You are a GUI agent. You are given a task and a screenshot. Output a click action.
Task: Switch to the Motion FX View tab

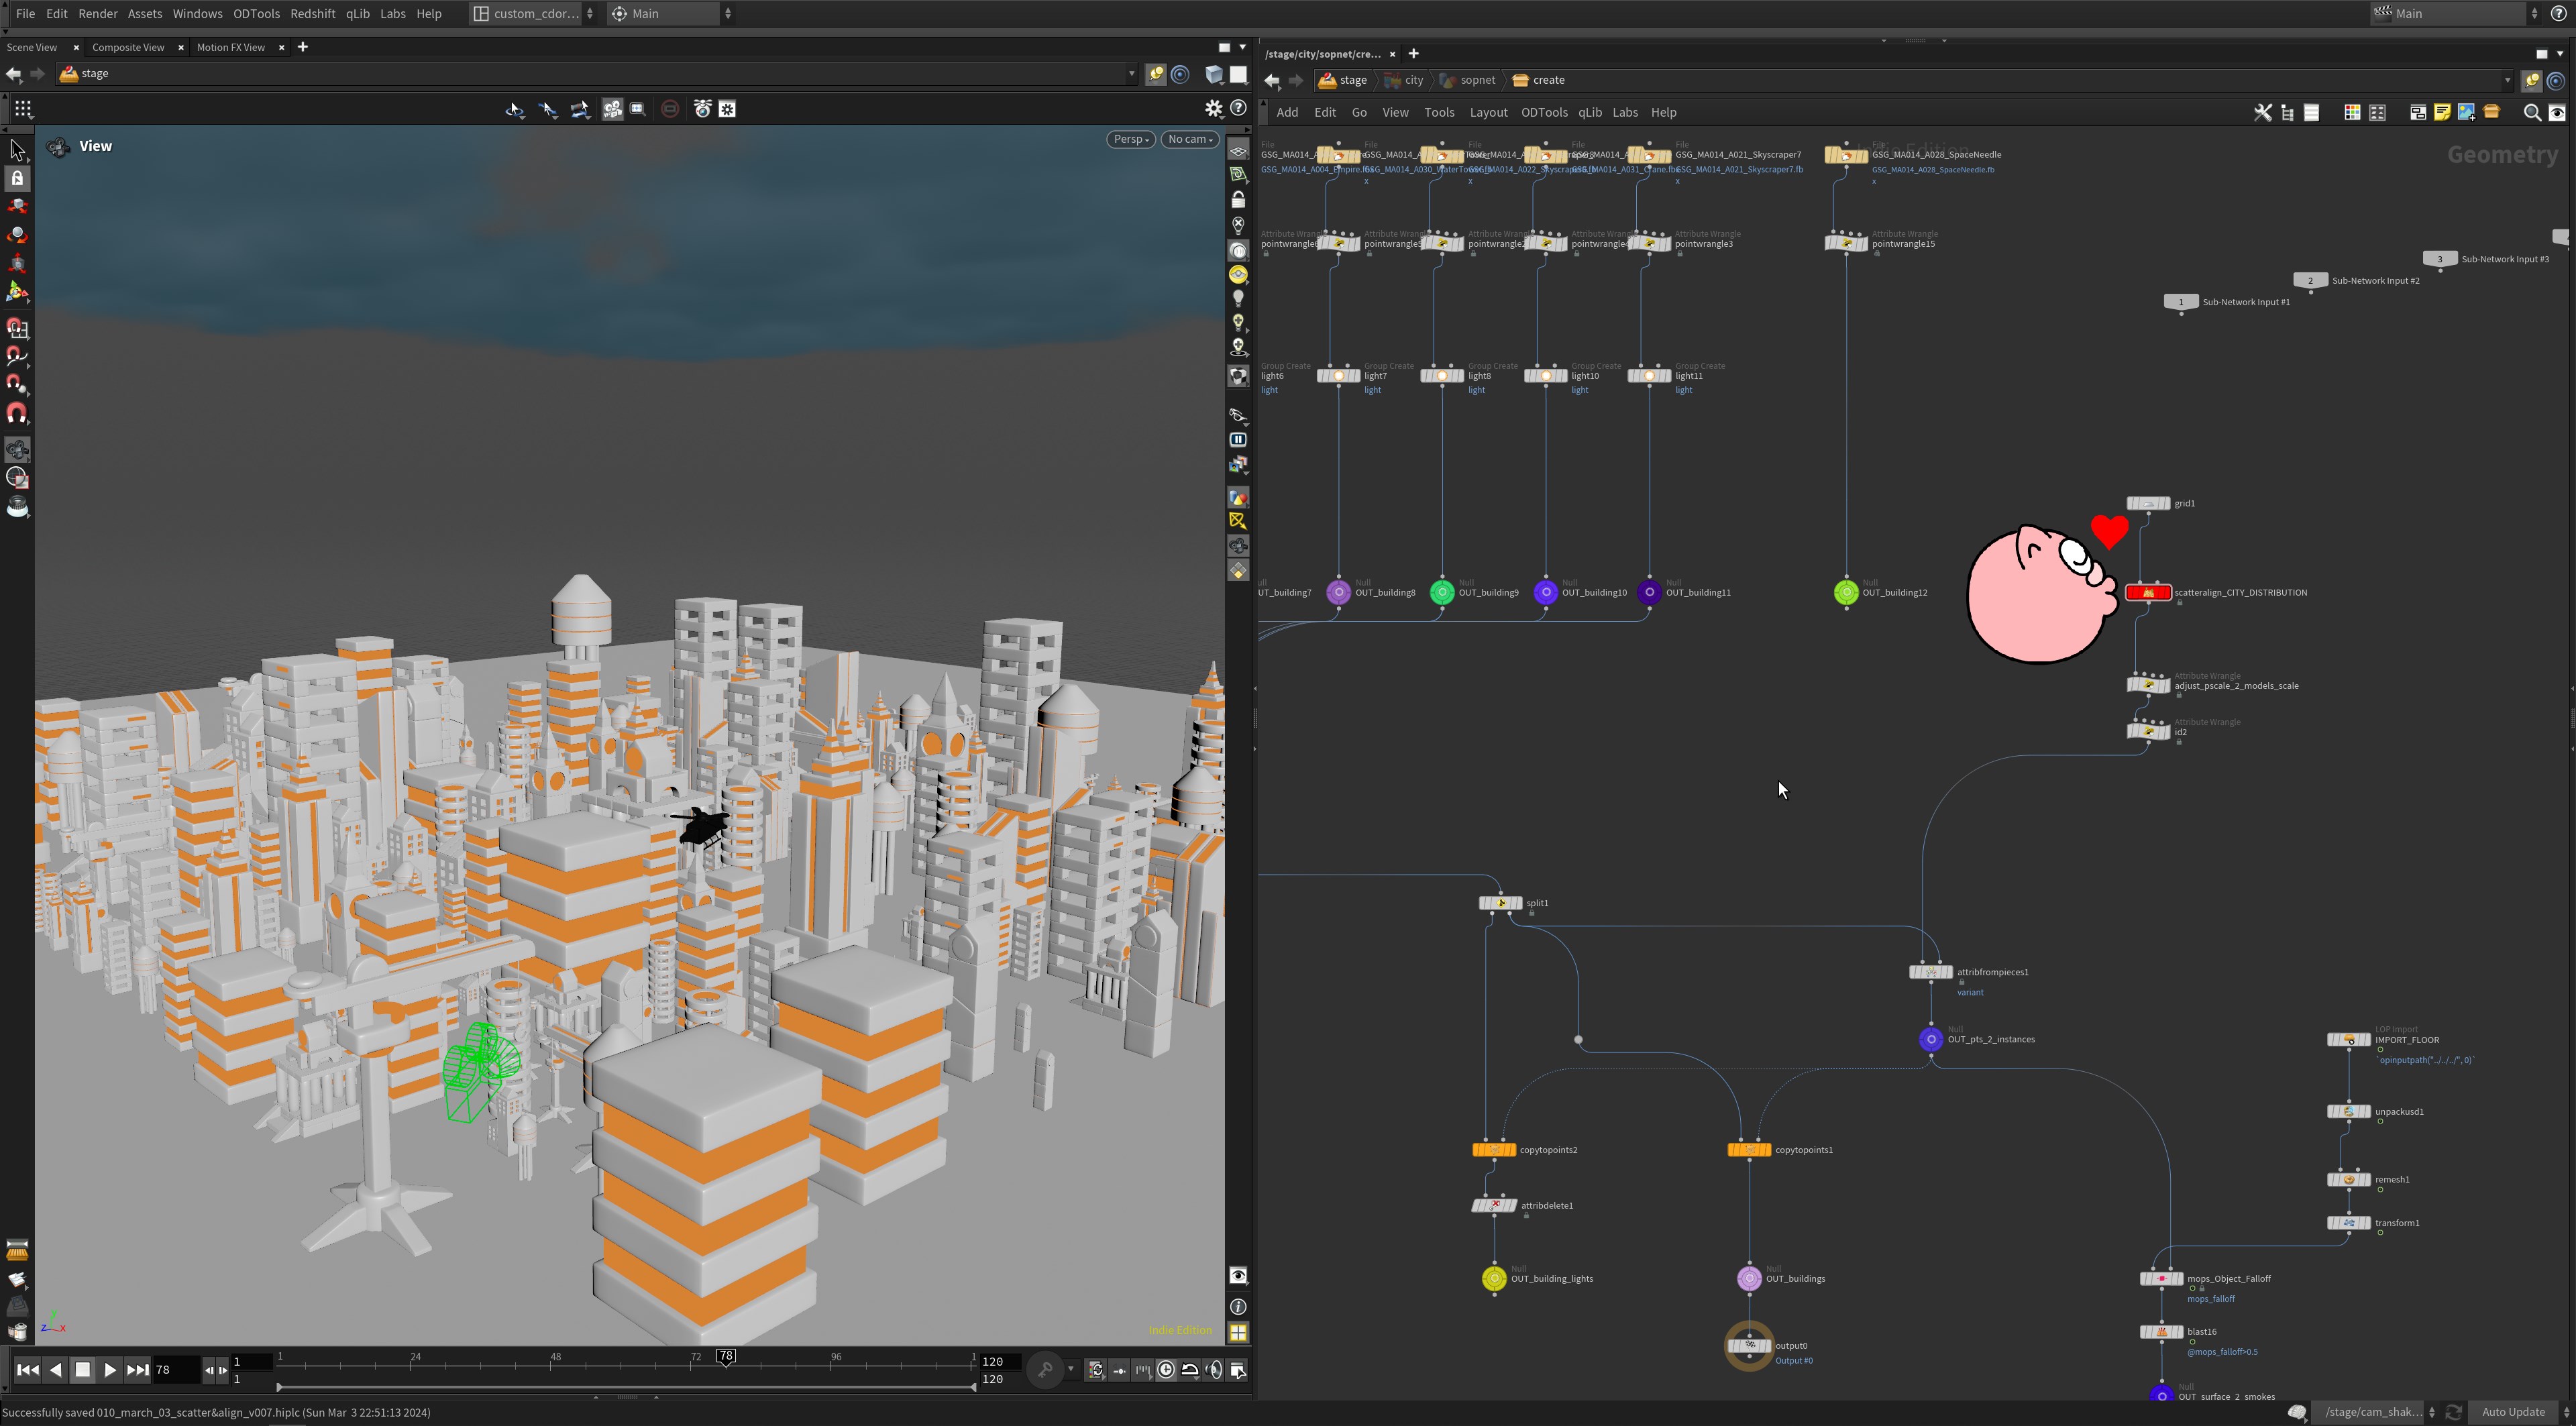231,48
